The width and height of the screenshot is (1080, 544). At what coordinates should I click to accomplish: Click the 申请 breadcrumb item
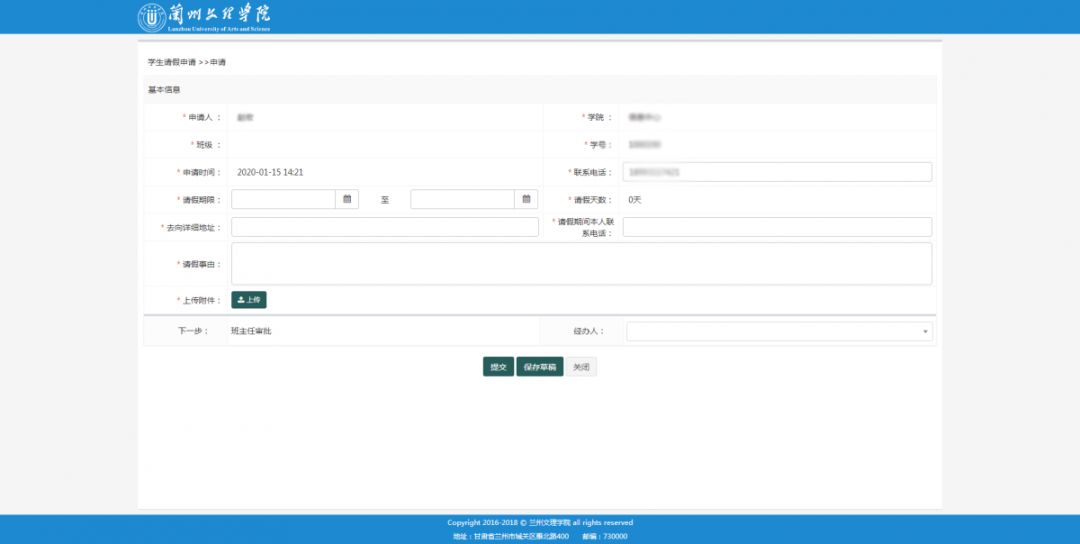pyautogui.click(x=218, y=62)
